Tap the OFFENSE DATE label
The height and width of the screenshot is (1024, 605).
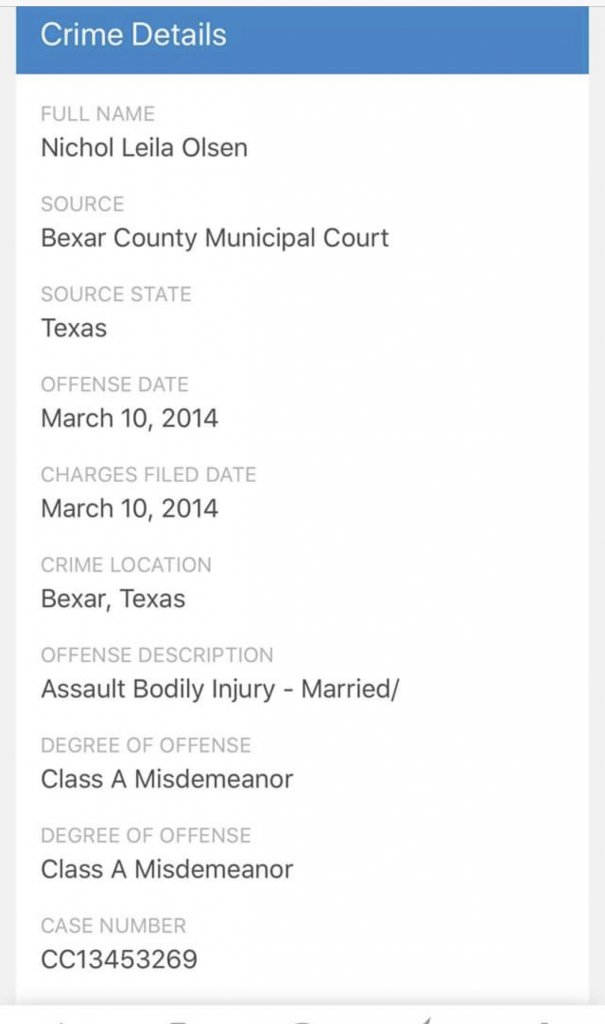[x=114, y=384]
